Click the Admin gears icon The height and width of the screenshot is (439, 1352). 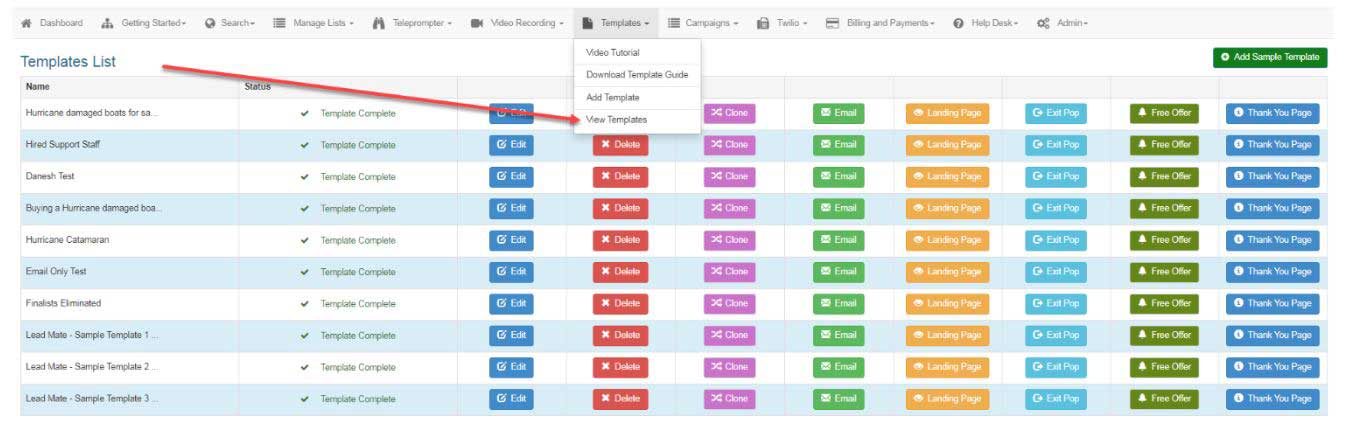[1043, 23]
